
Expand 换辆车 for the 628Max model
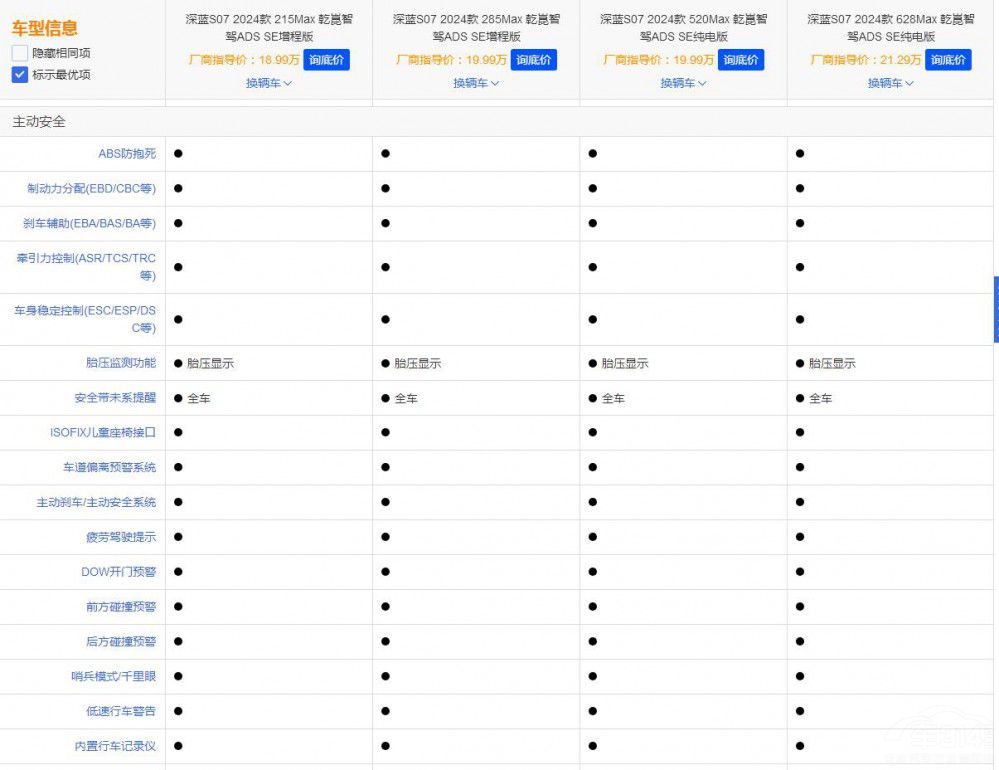[890, 83]
